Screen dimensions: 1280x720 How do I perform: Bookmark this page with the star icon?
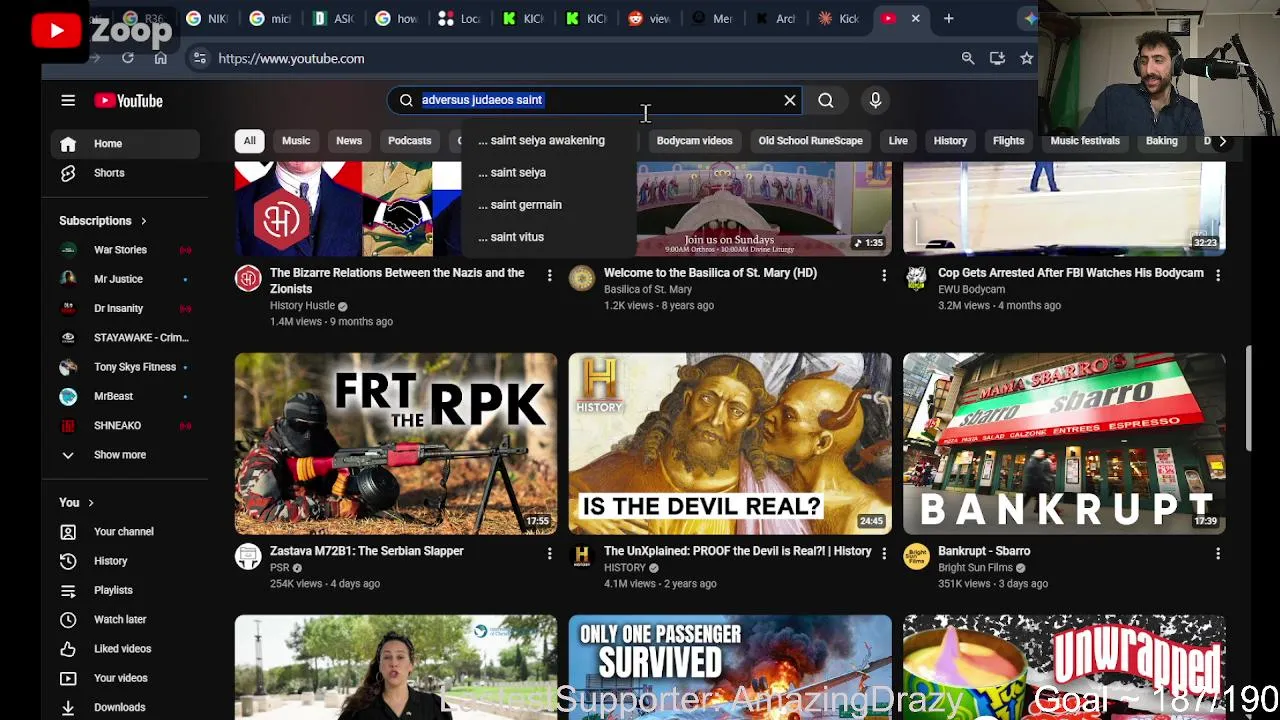click(1026, 58)
